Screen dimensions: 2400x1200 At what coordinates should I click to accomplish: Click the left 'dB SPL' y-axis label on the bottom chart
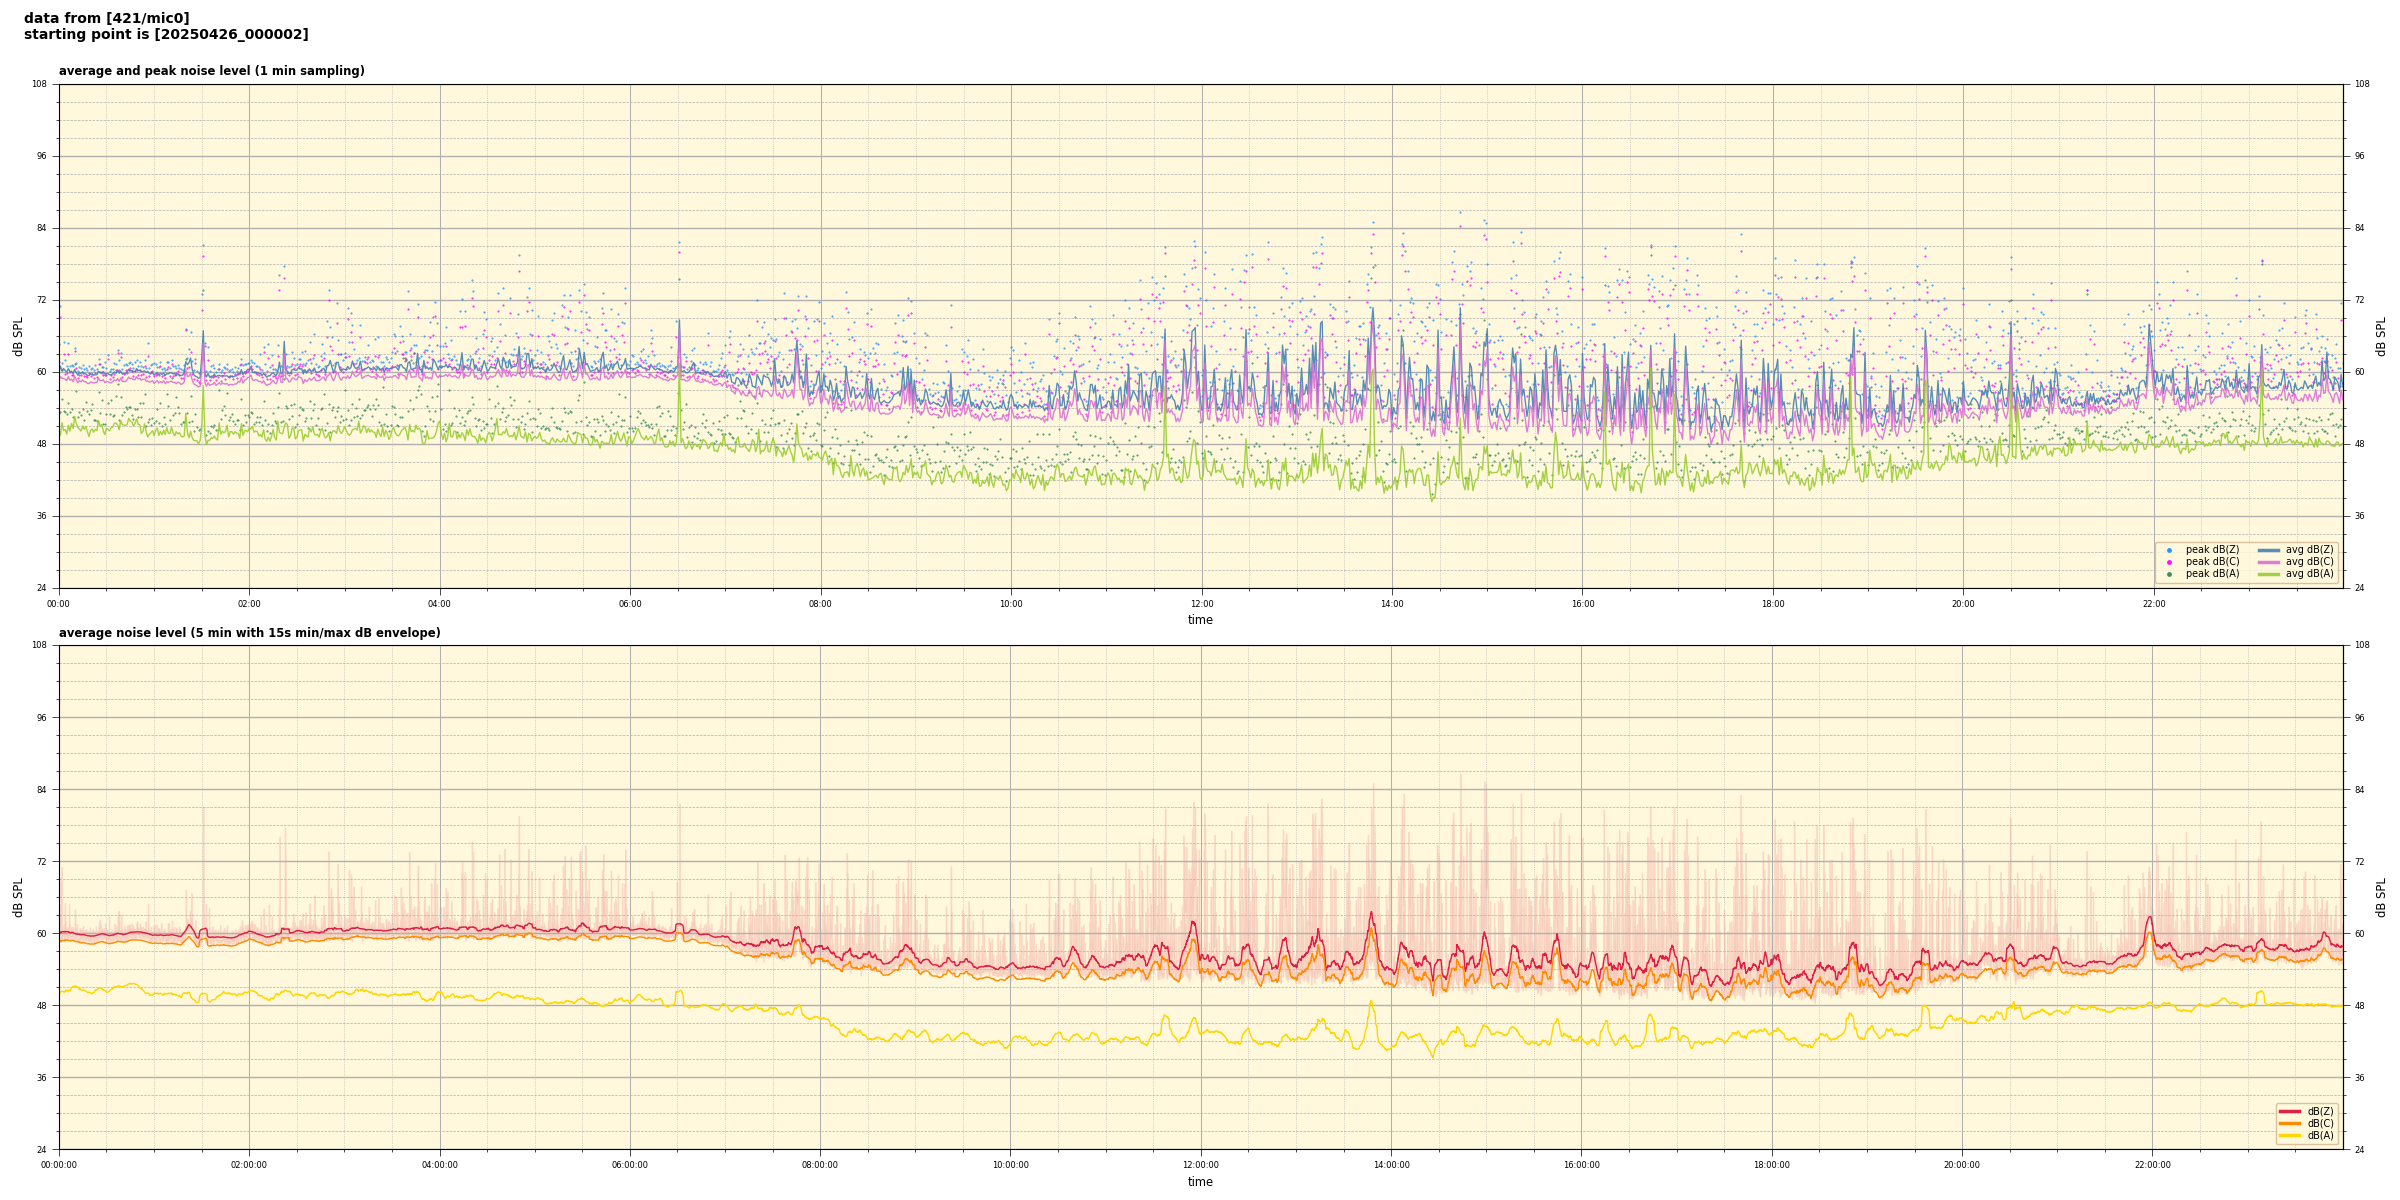(18, 897)
